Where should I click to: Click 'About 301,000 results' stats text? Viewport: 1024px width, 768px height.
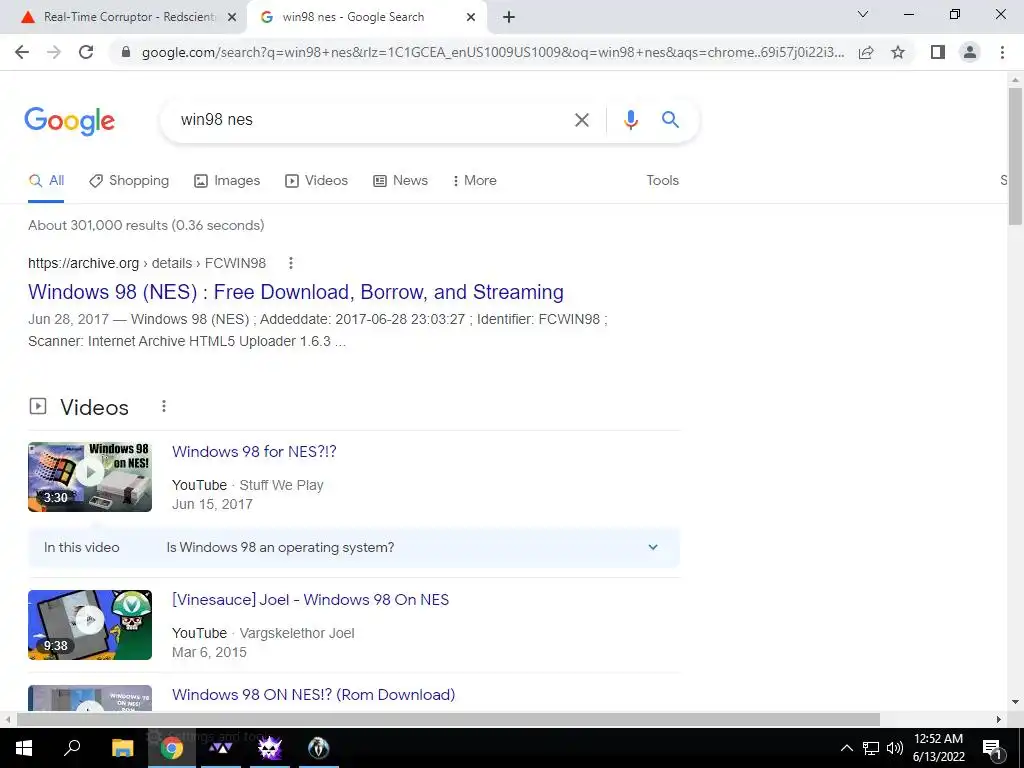(146, 225)
